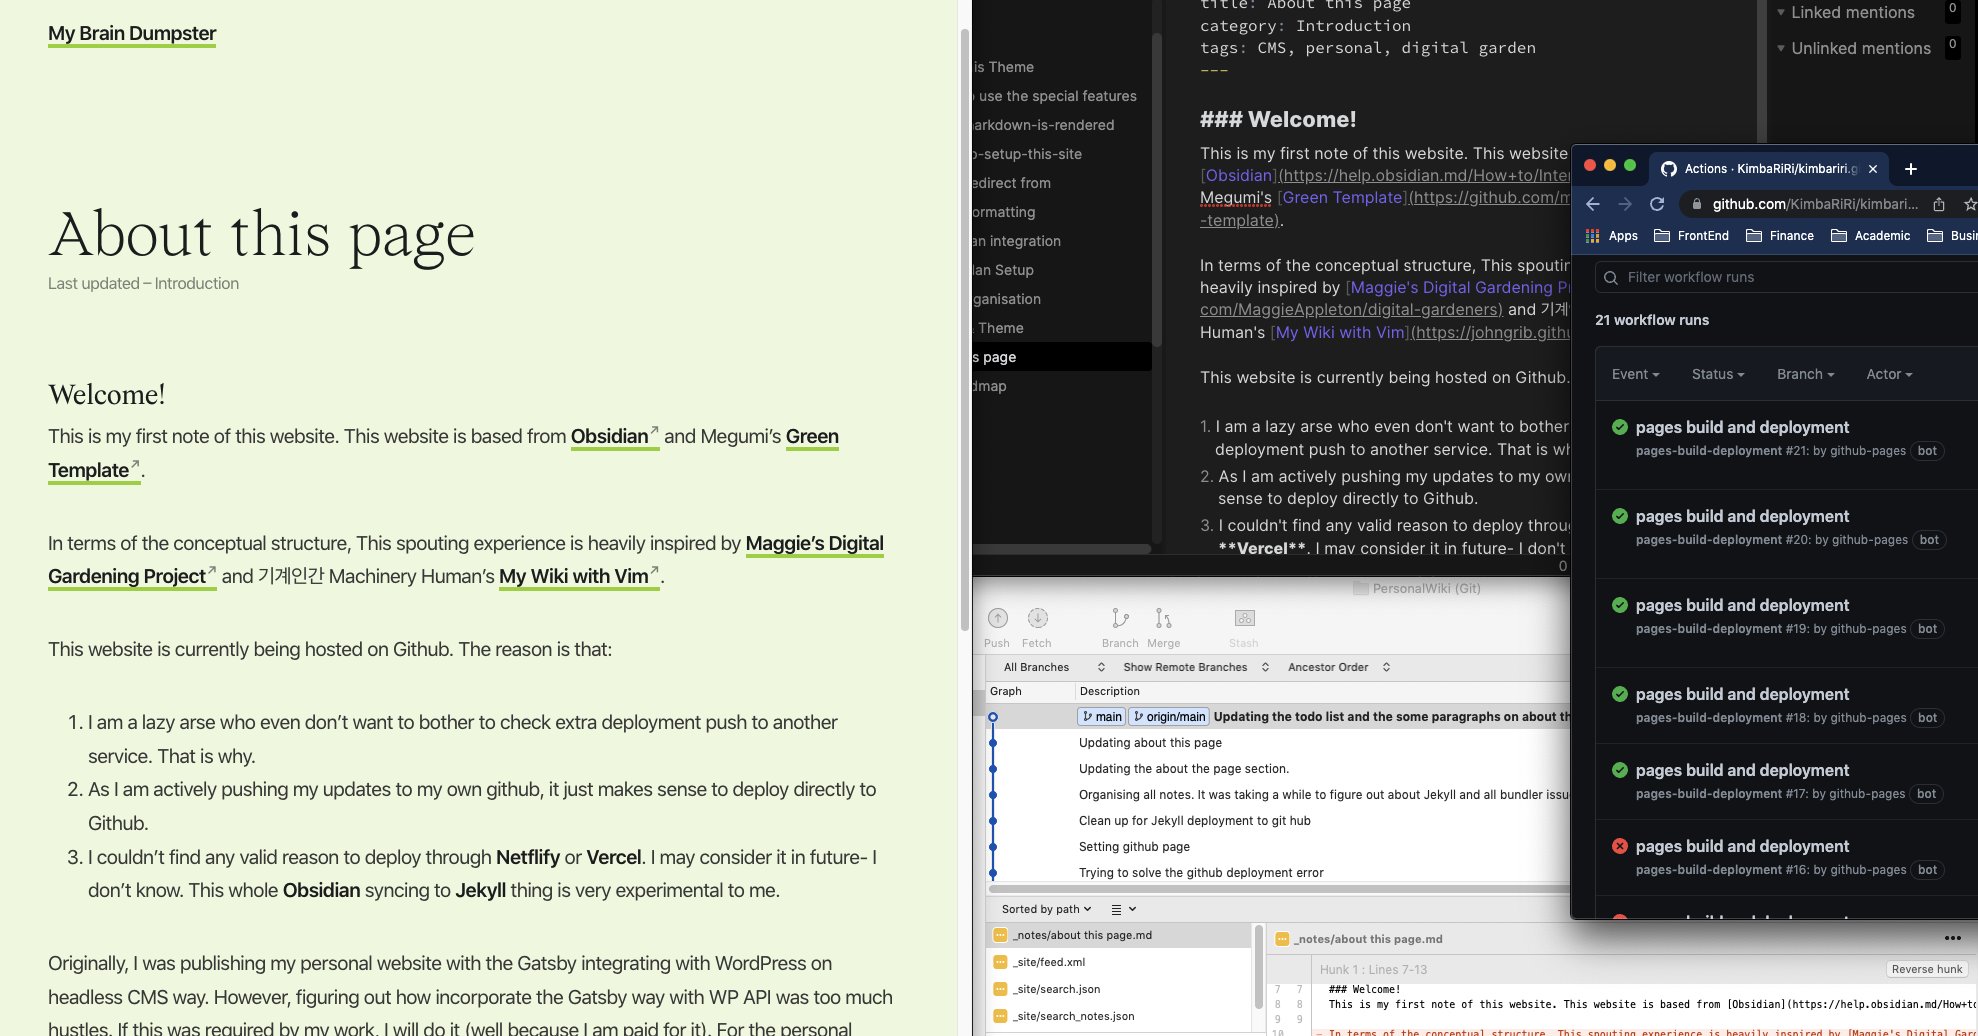Image resolution: width=1978 pixels, height=1036 pixels.
Task: Open the Apps bookmarks shortcut
Action: [x=1611, y=236]
